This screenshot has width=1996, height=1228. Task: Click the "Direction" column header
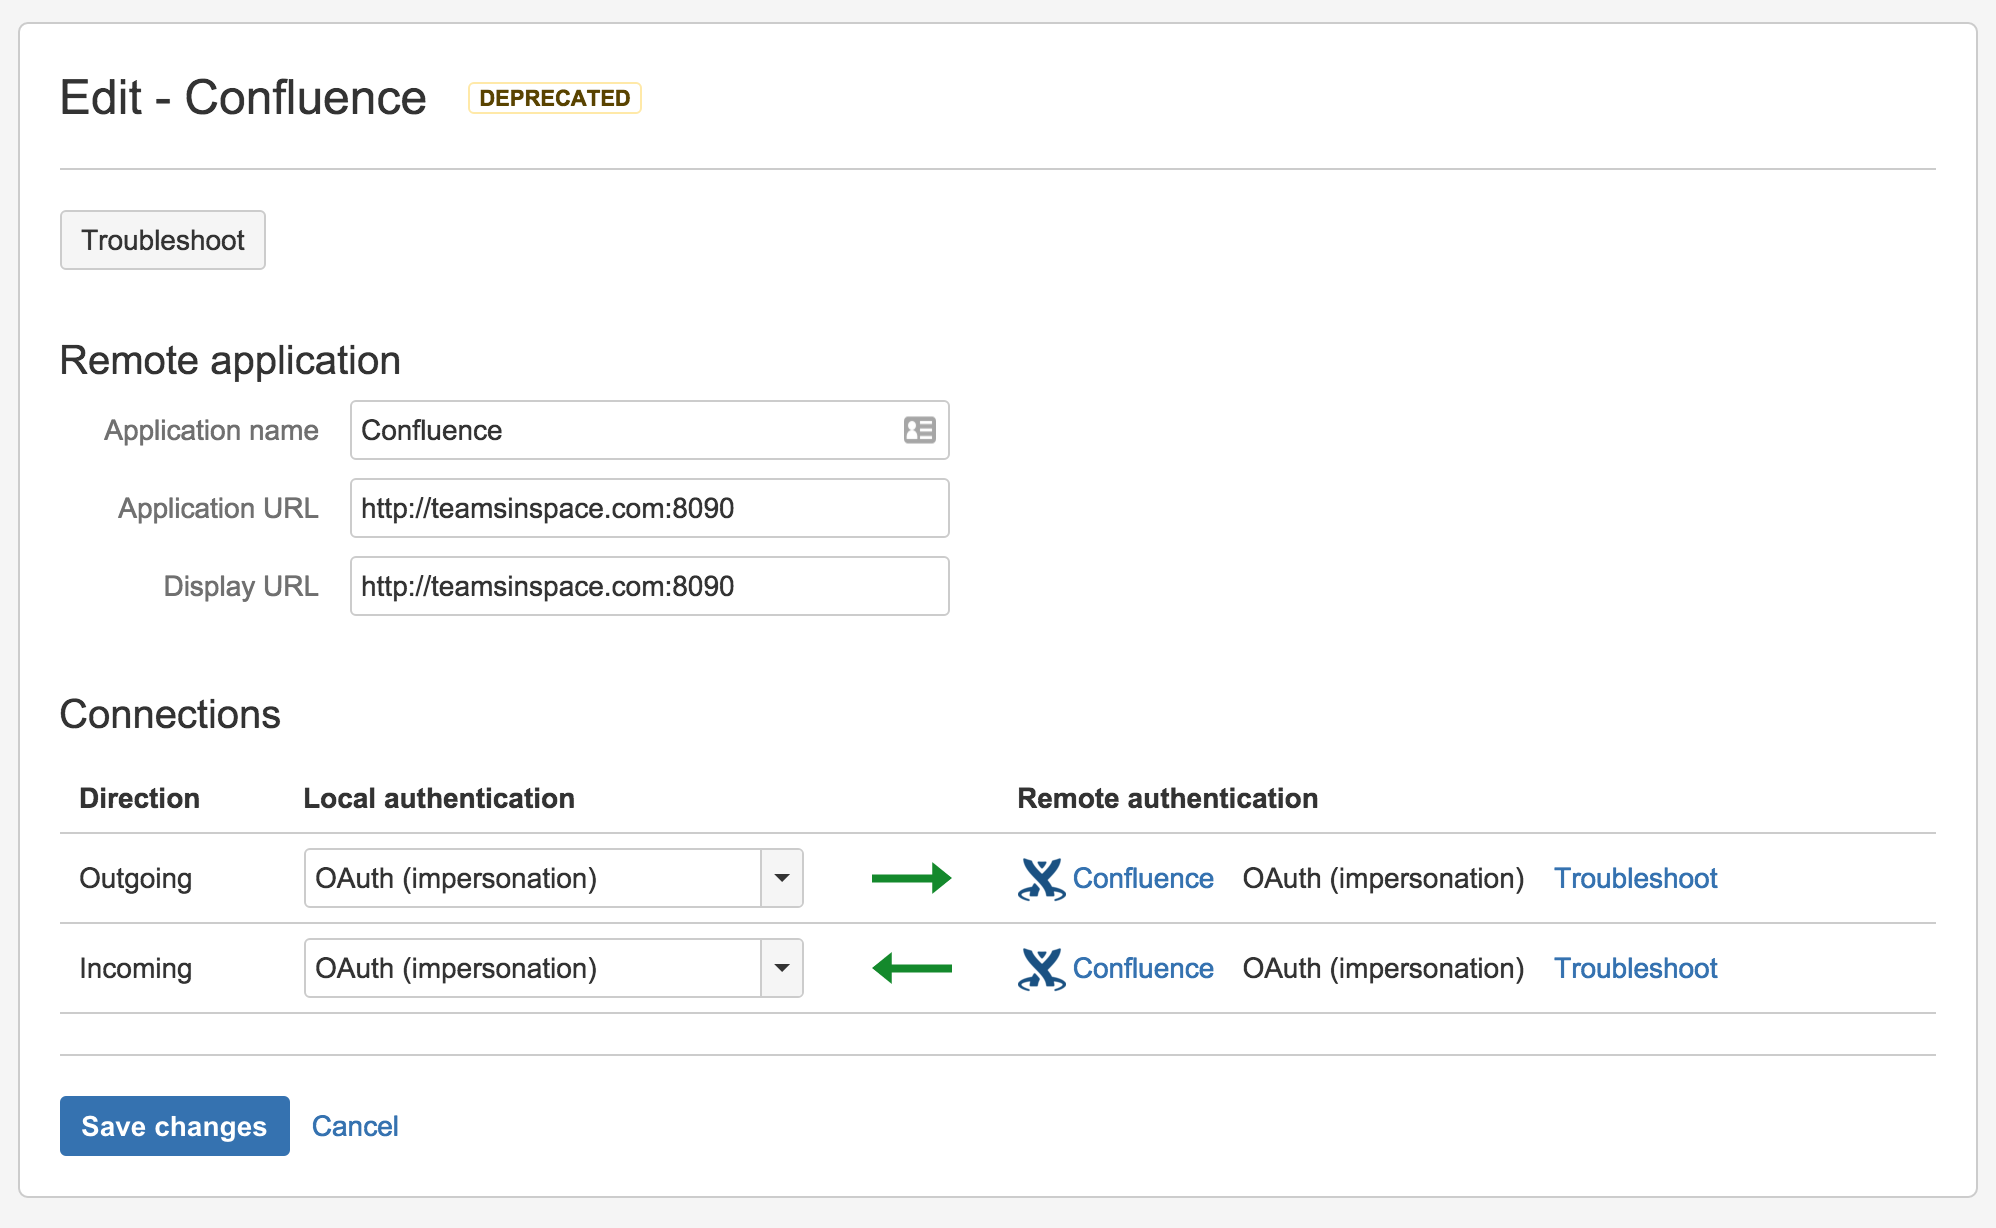[x=139, y=798]
